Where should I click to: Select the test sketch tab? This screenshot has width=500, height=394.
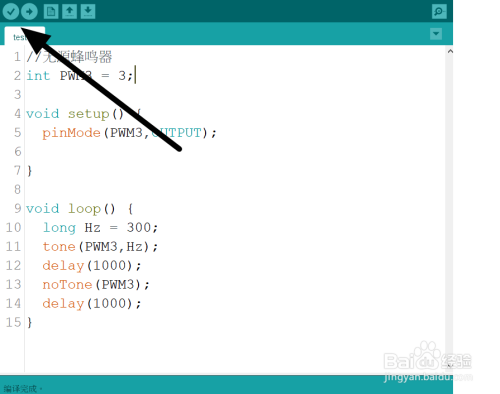coord(24,36)
